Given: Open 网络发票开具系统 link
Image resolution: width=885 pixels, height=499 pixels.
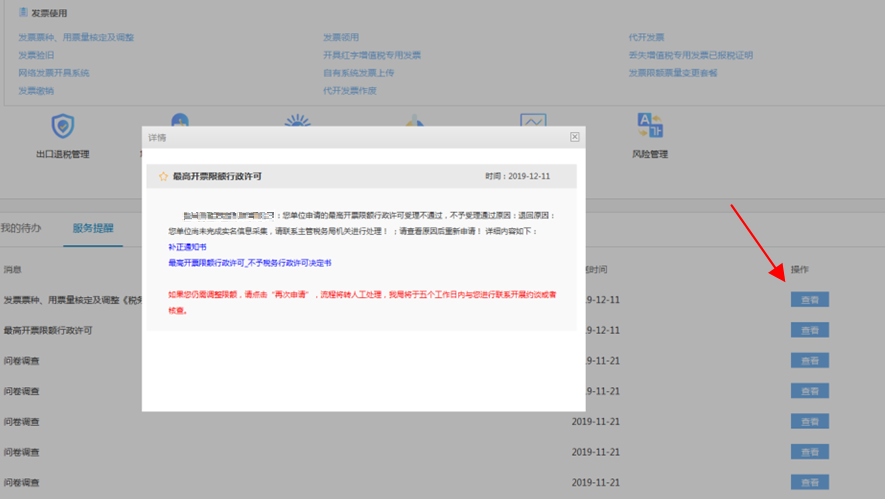Looking at the screenshot, I should click(54, 73).
